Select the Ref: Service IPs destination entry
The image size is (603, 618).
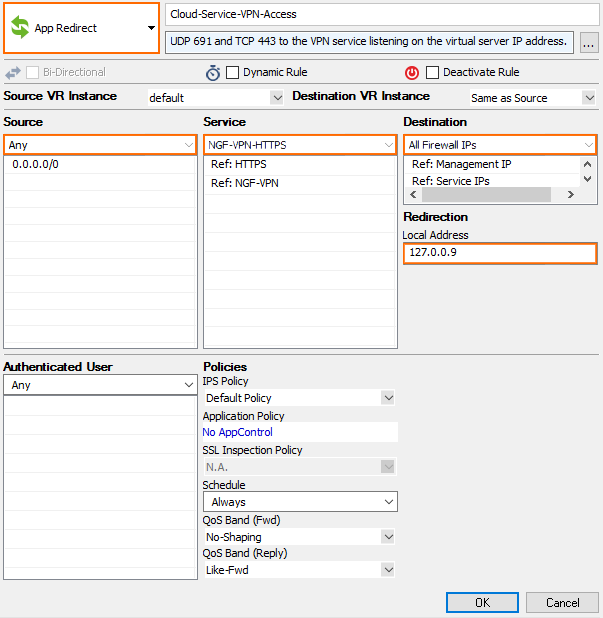[493, 181]
